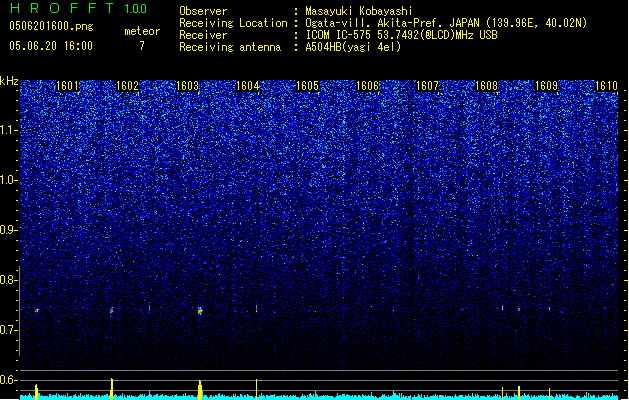Viewport: 629px width, 400px height.
Task: Click the 0.7 kHz axis tick label
Action: 8,330
